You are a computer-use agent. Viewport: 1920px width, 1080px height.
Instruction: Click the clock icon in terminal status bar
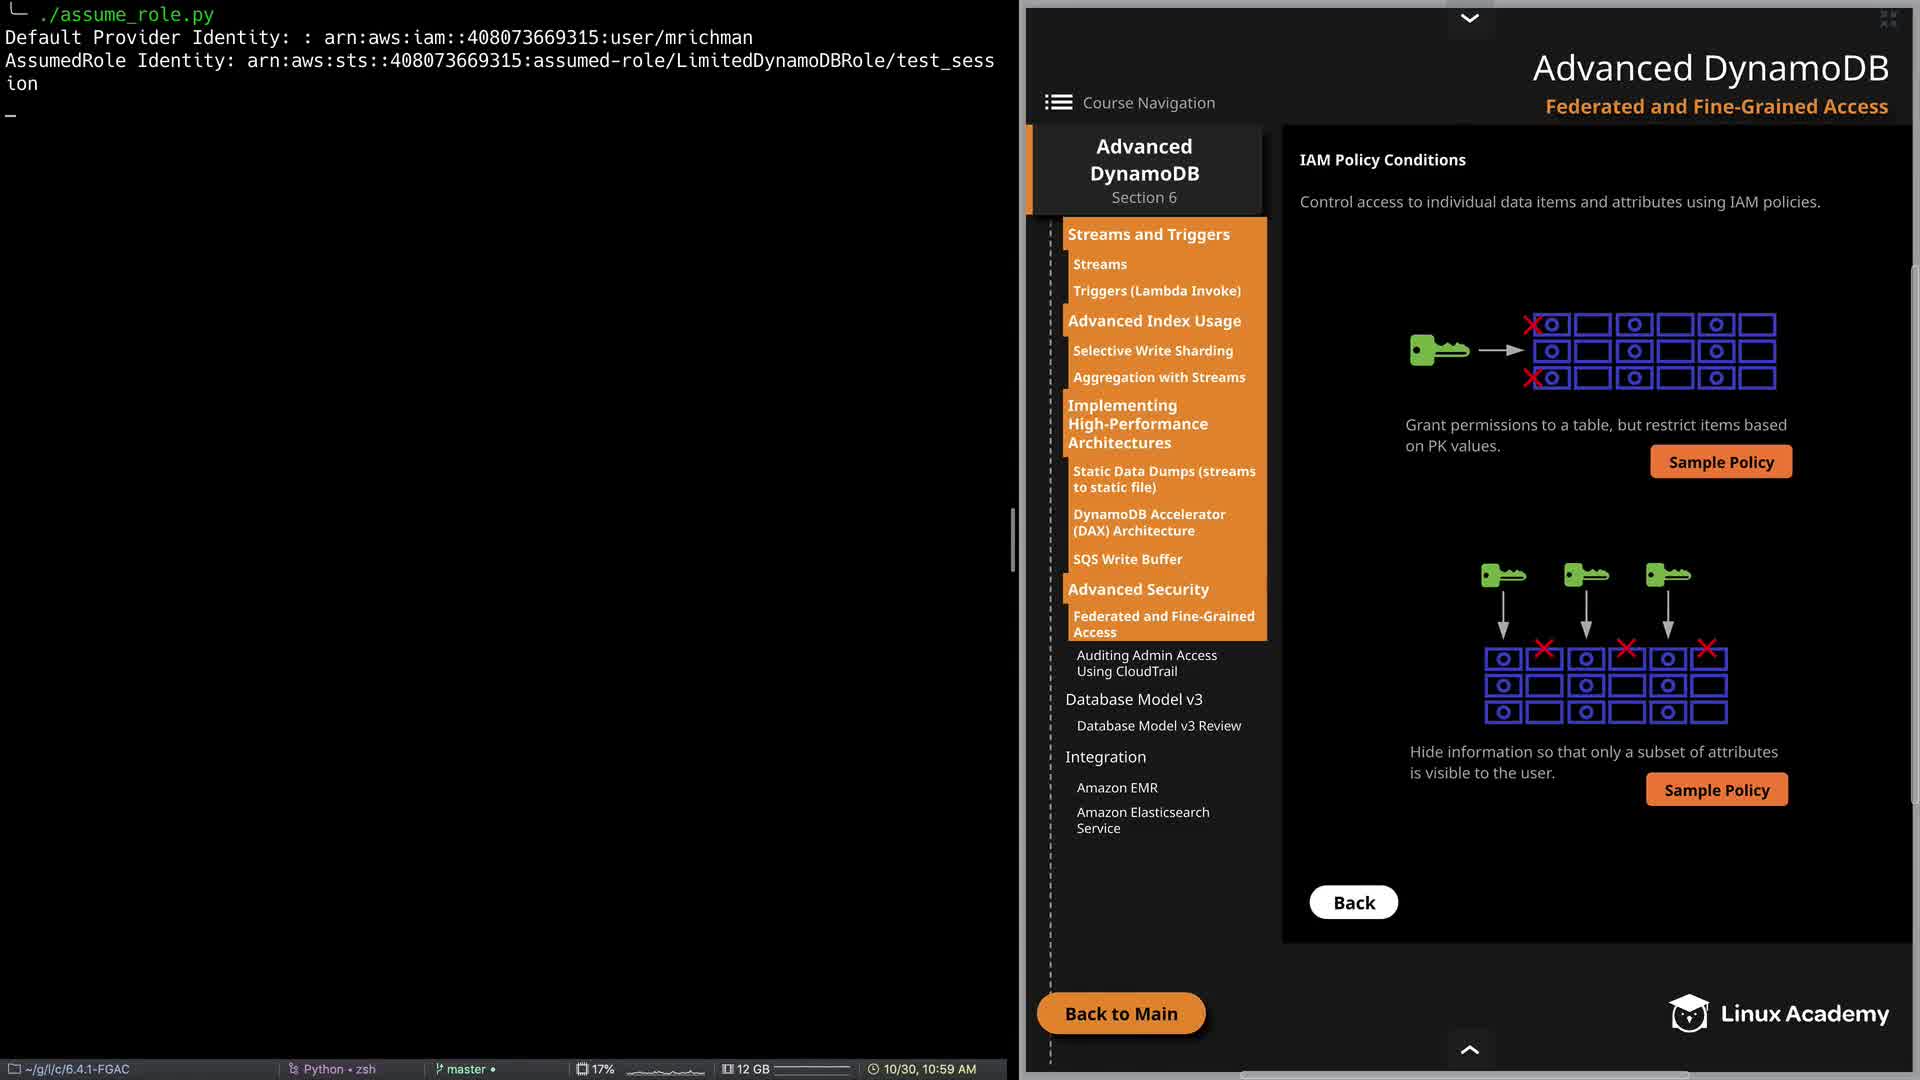pos(873,1069)
